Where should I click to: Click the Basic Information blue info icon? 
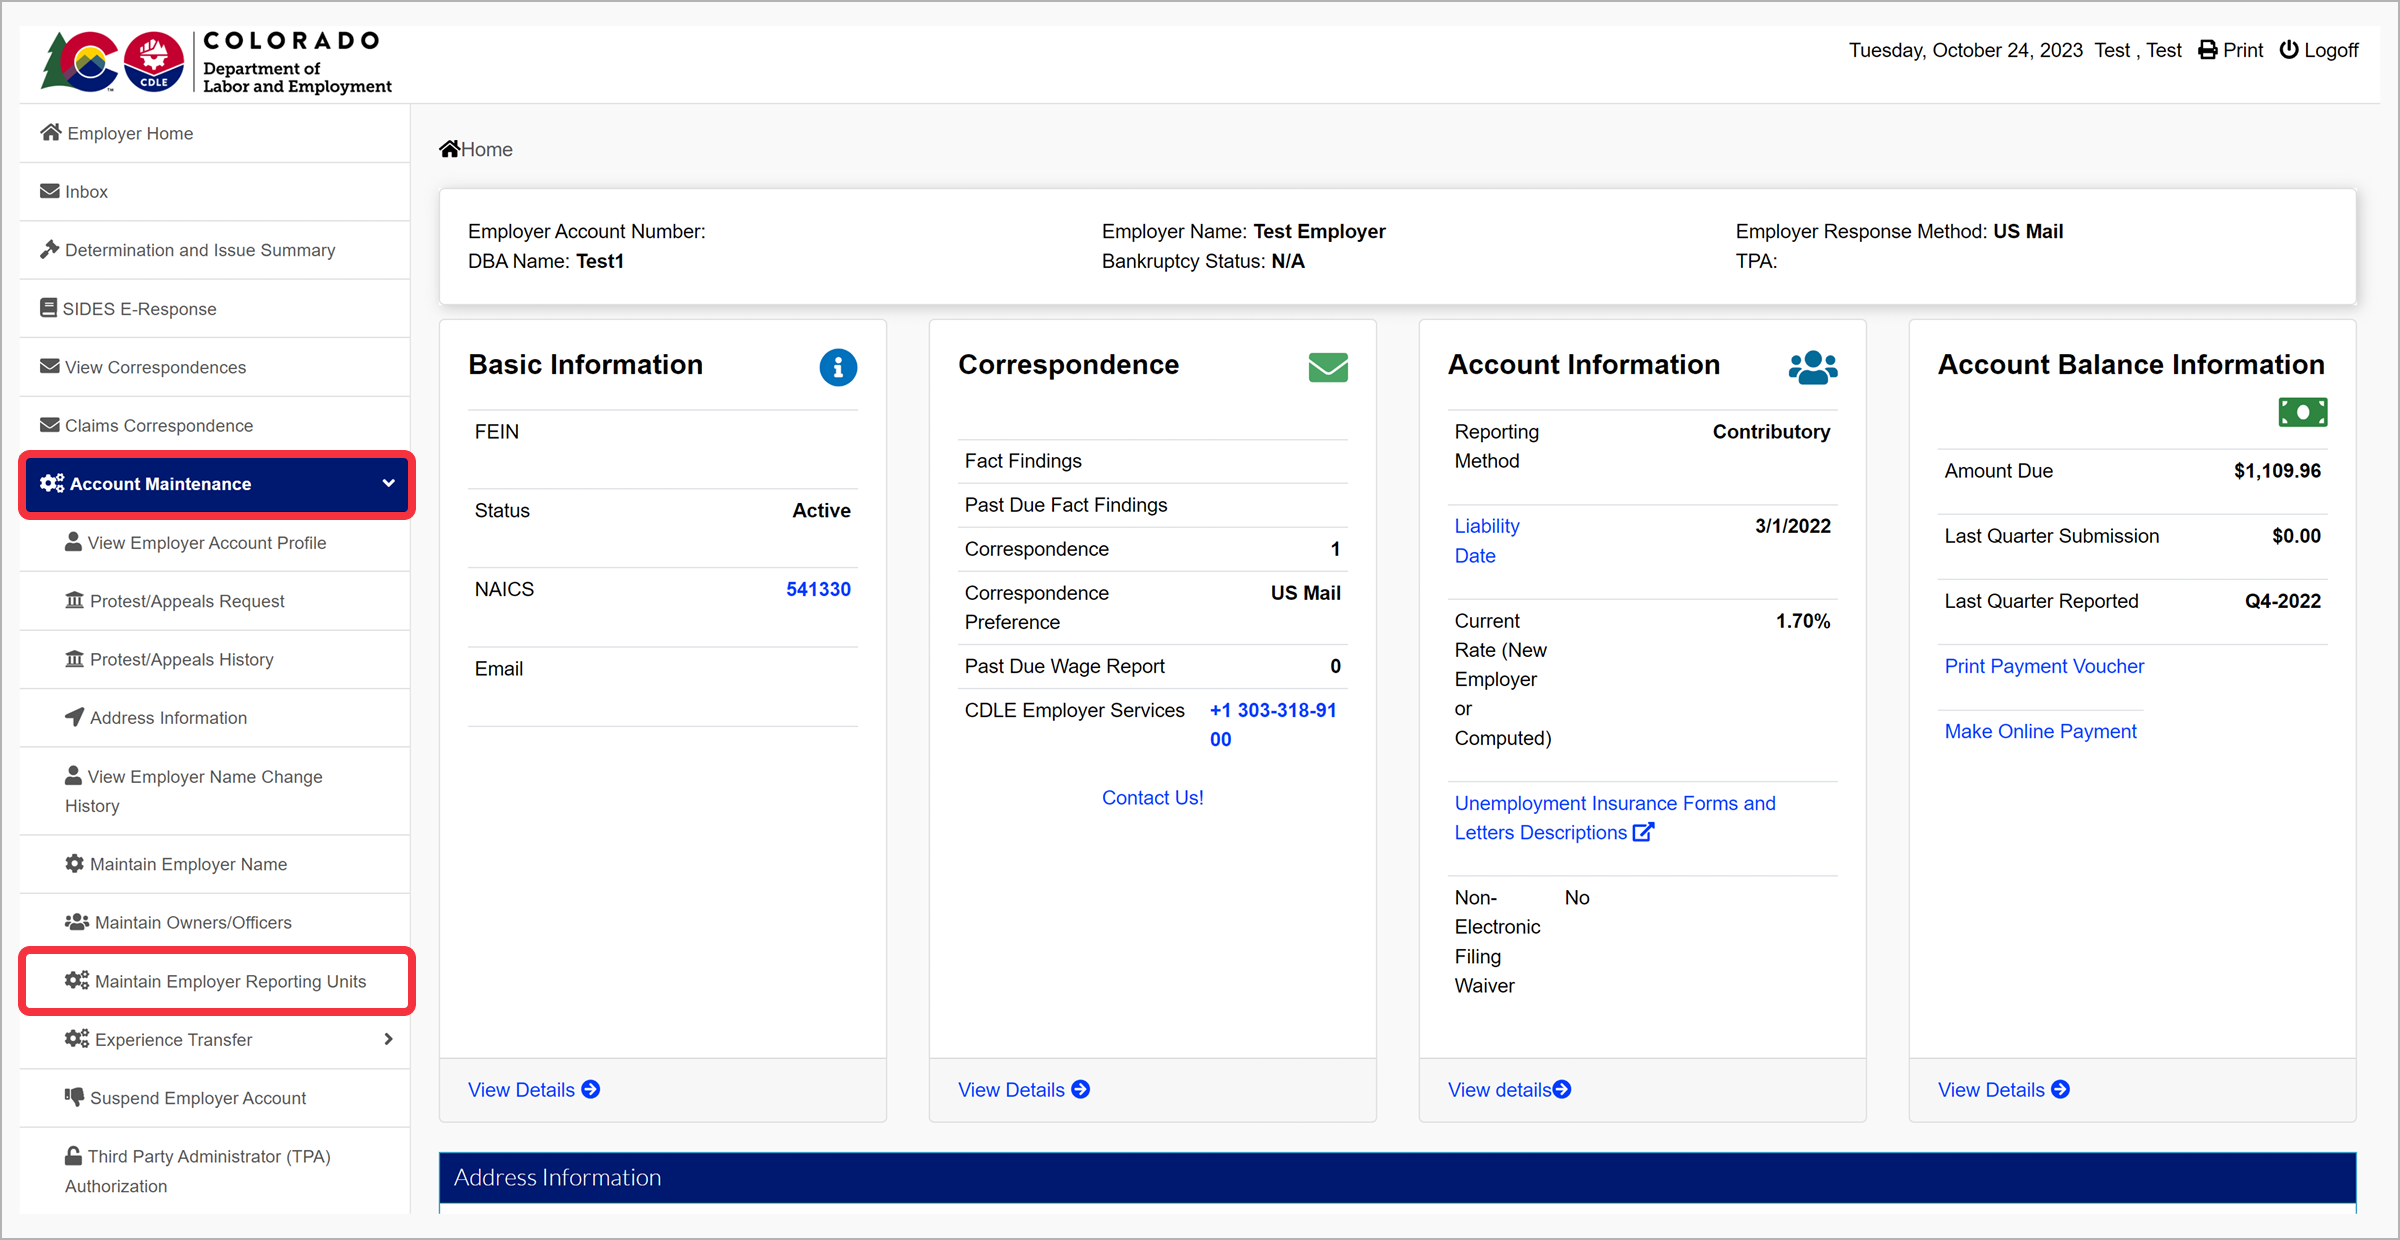click(838, 367)
